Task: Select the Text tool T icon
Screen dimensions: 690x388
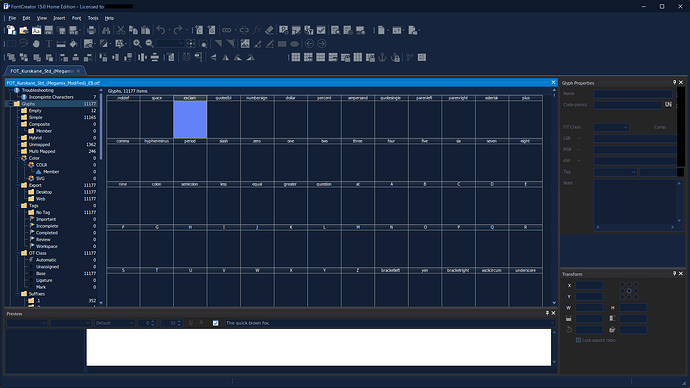Action: pyautogui.click(x=48, y=44)
